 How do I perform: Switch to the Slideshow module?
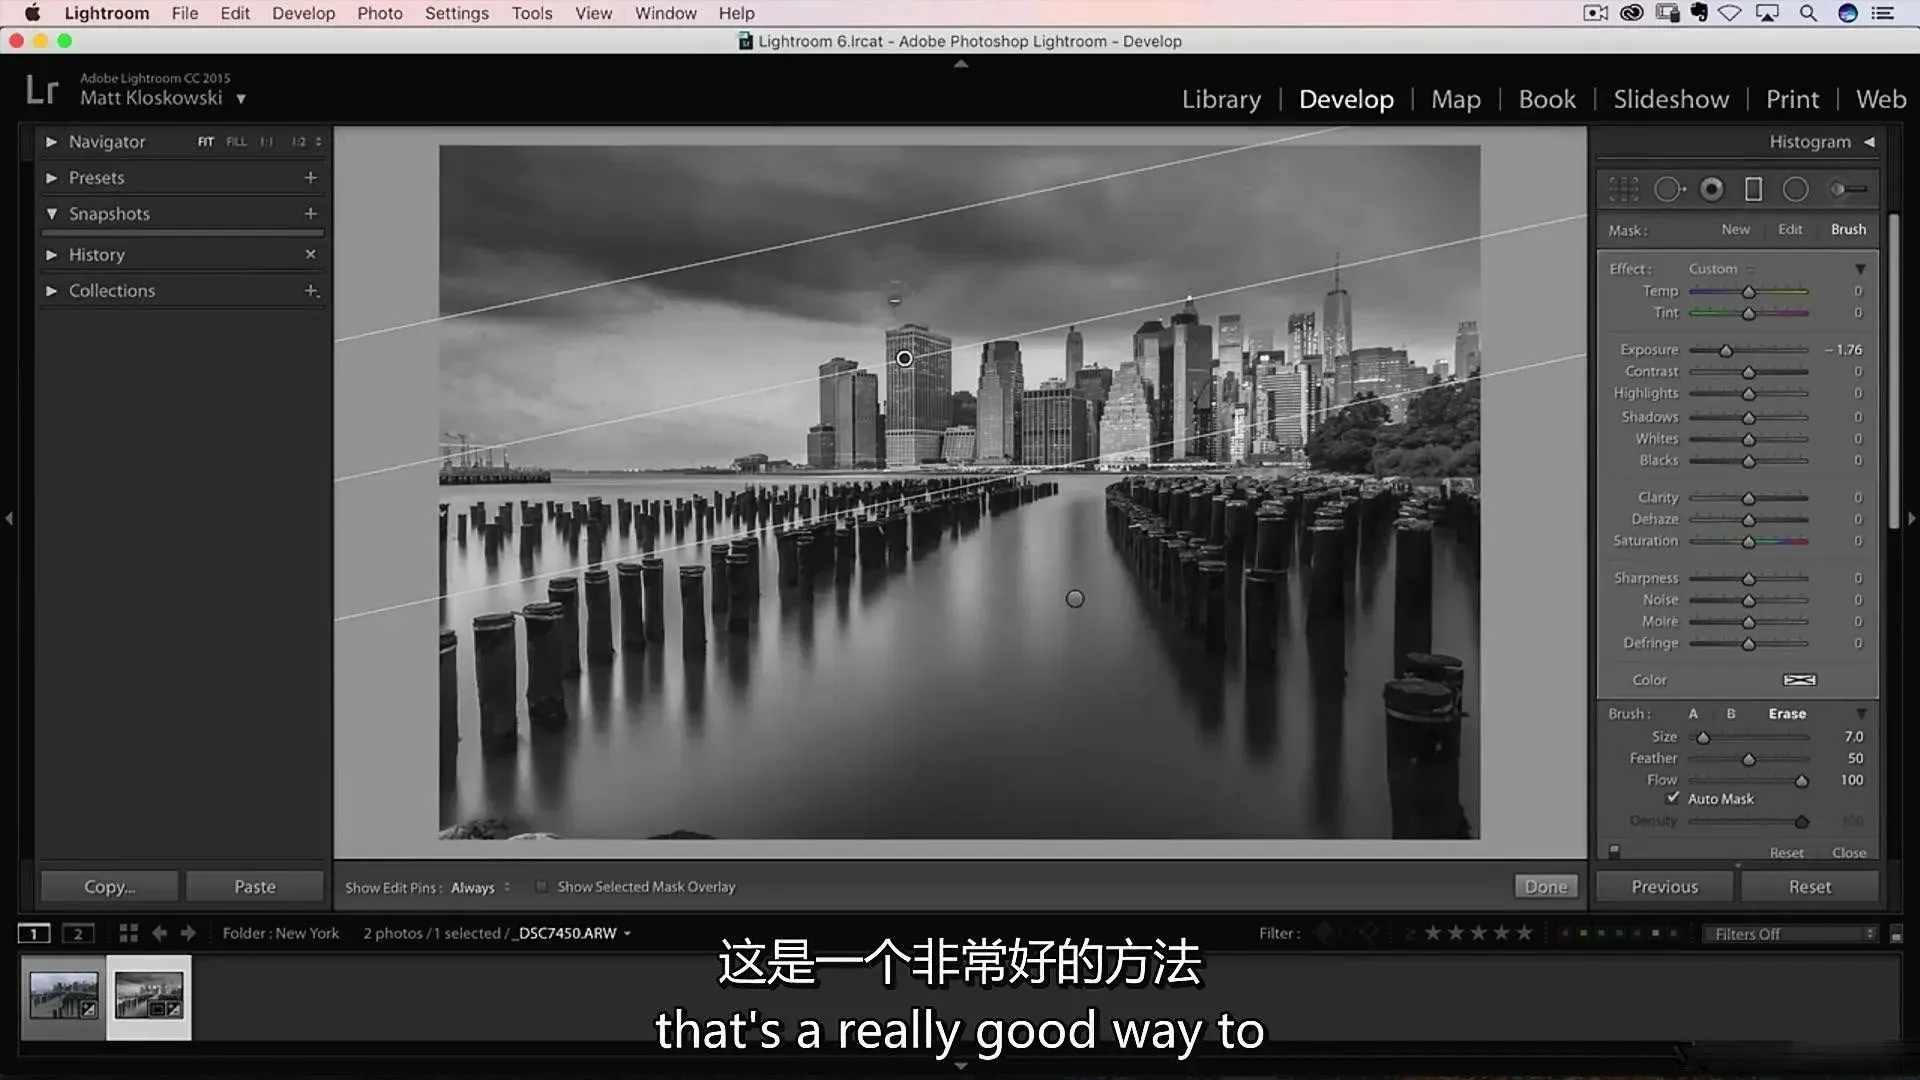1671,99
